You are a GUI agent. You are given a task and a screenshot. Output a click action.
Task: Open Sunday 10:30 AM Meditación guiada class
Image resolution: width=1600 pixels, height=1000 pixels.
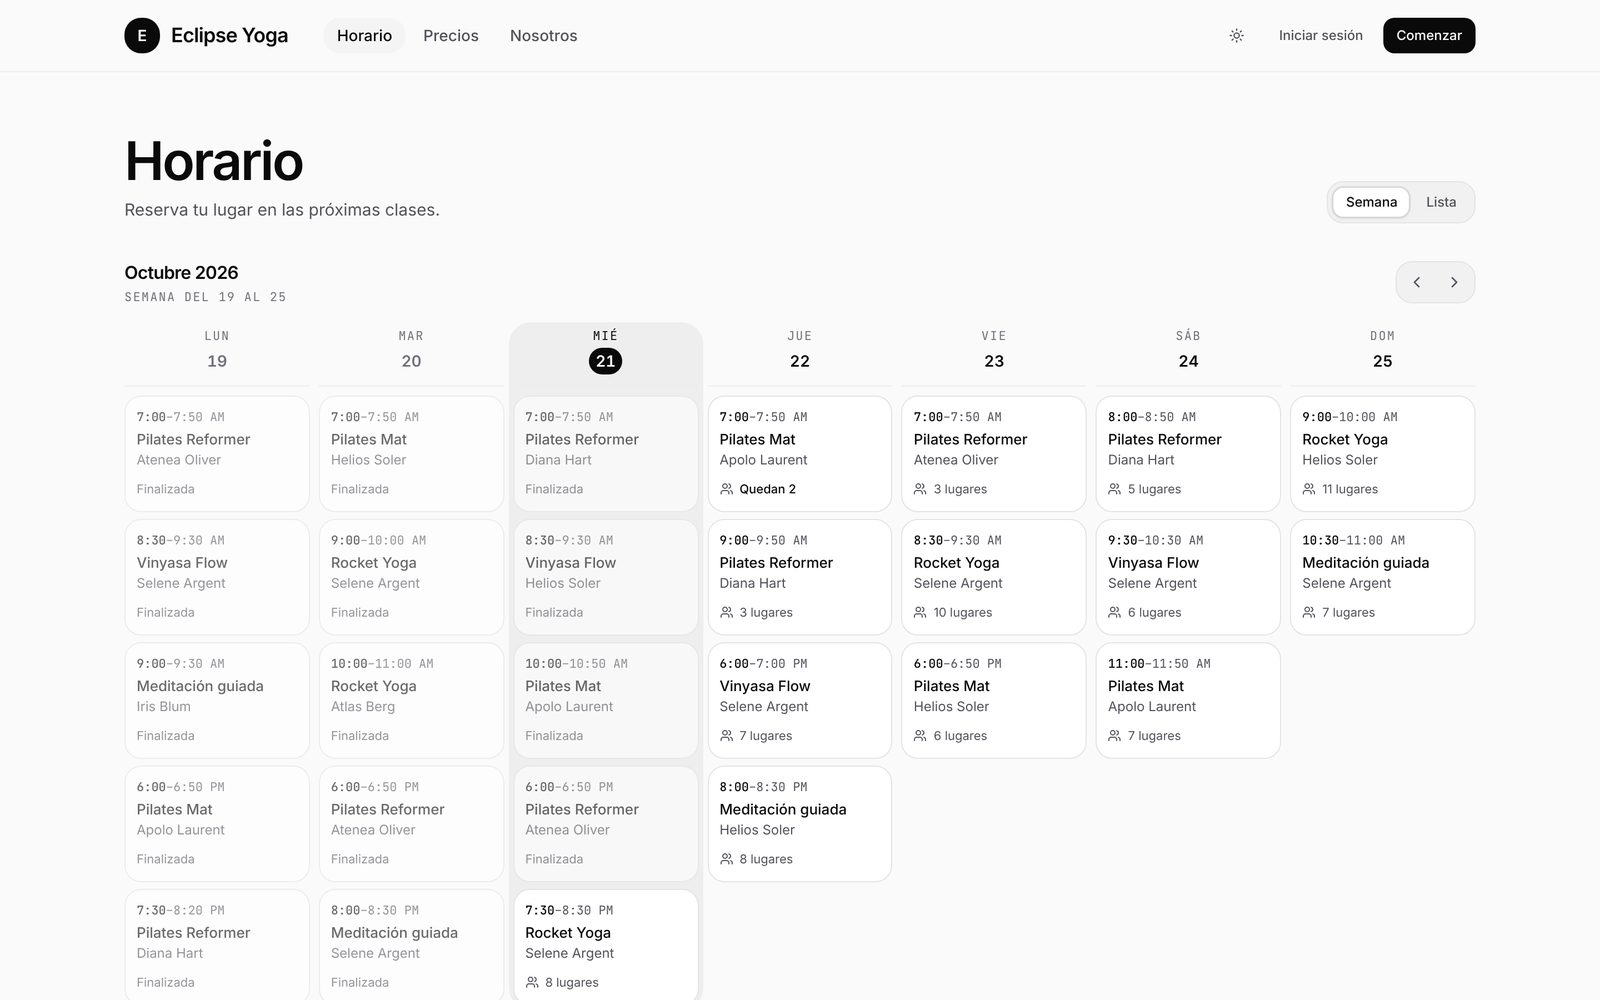click(x=1383, y=577)
